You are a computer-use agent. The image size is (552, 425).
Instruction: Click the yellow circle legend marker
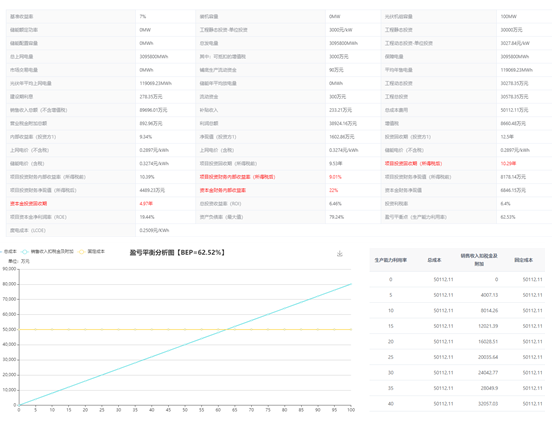tap(81, 251)
